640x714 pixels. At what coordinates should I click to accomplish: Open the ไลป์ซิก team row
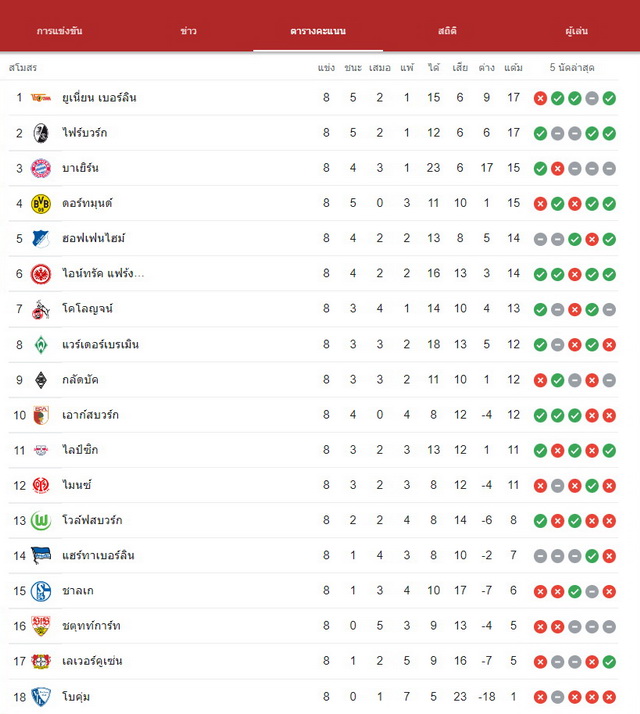click(313, 450)
